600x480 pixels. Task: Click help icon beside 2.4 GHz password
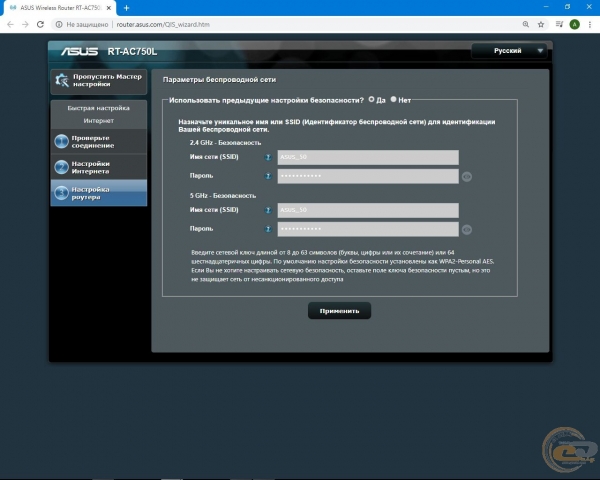[268, 175]
